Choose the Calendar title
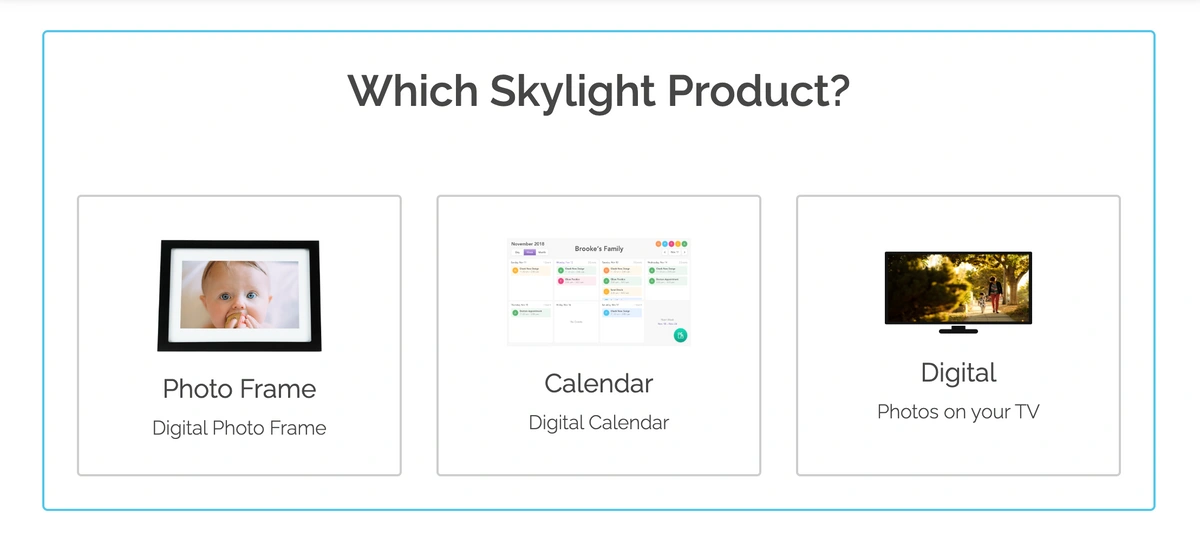Image resolution: width=1200 pixels, height=553 pixels. coord(598,383)
